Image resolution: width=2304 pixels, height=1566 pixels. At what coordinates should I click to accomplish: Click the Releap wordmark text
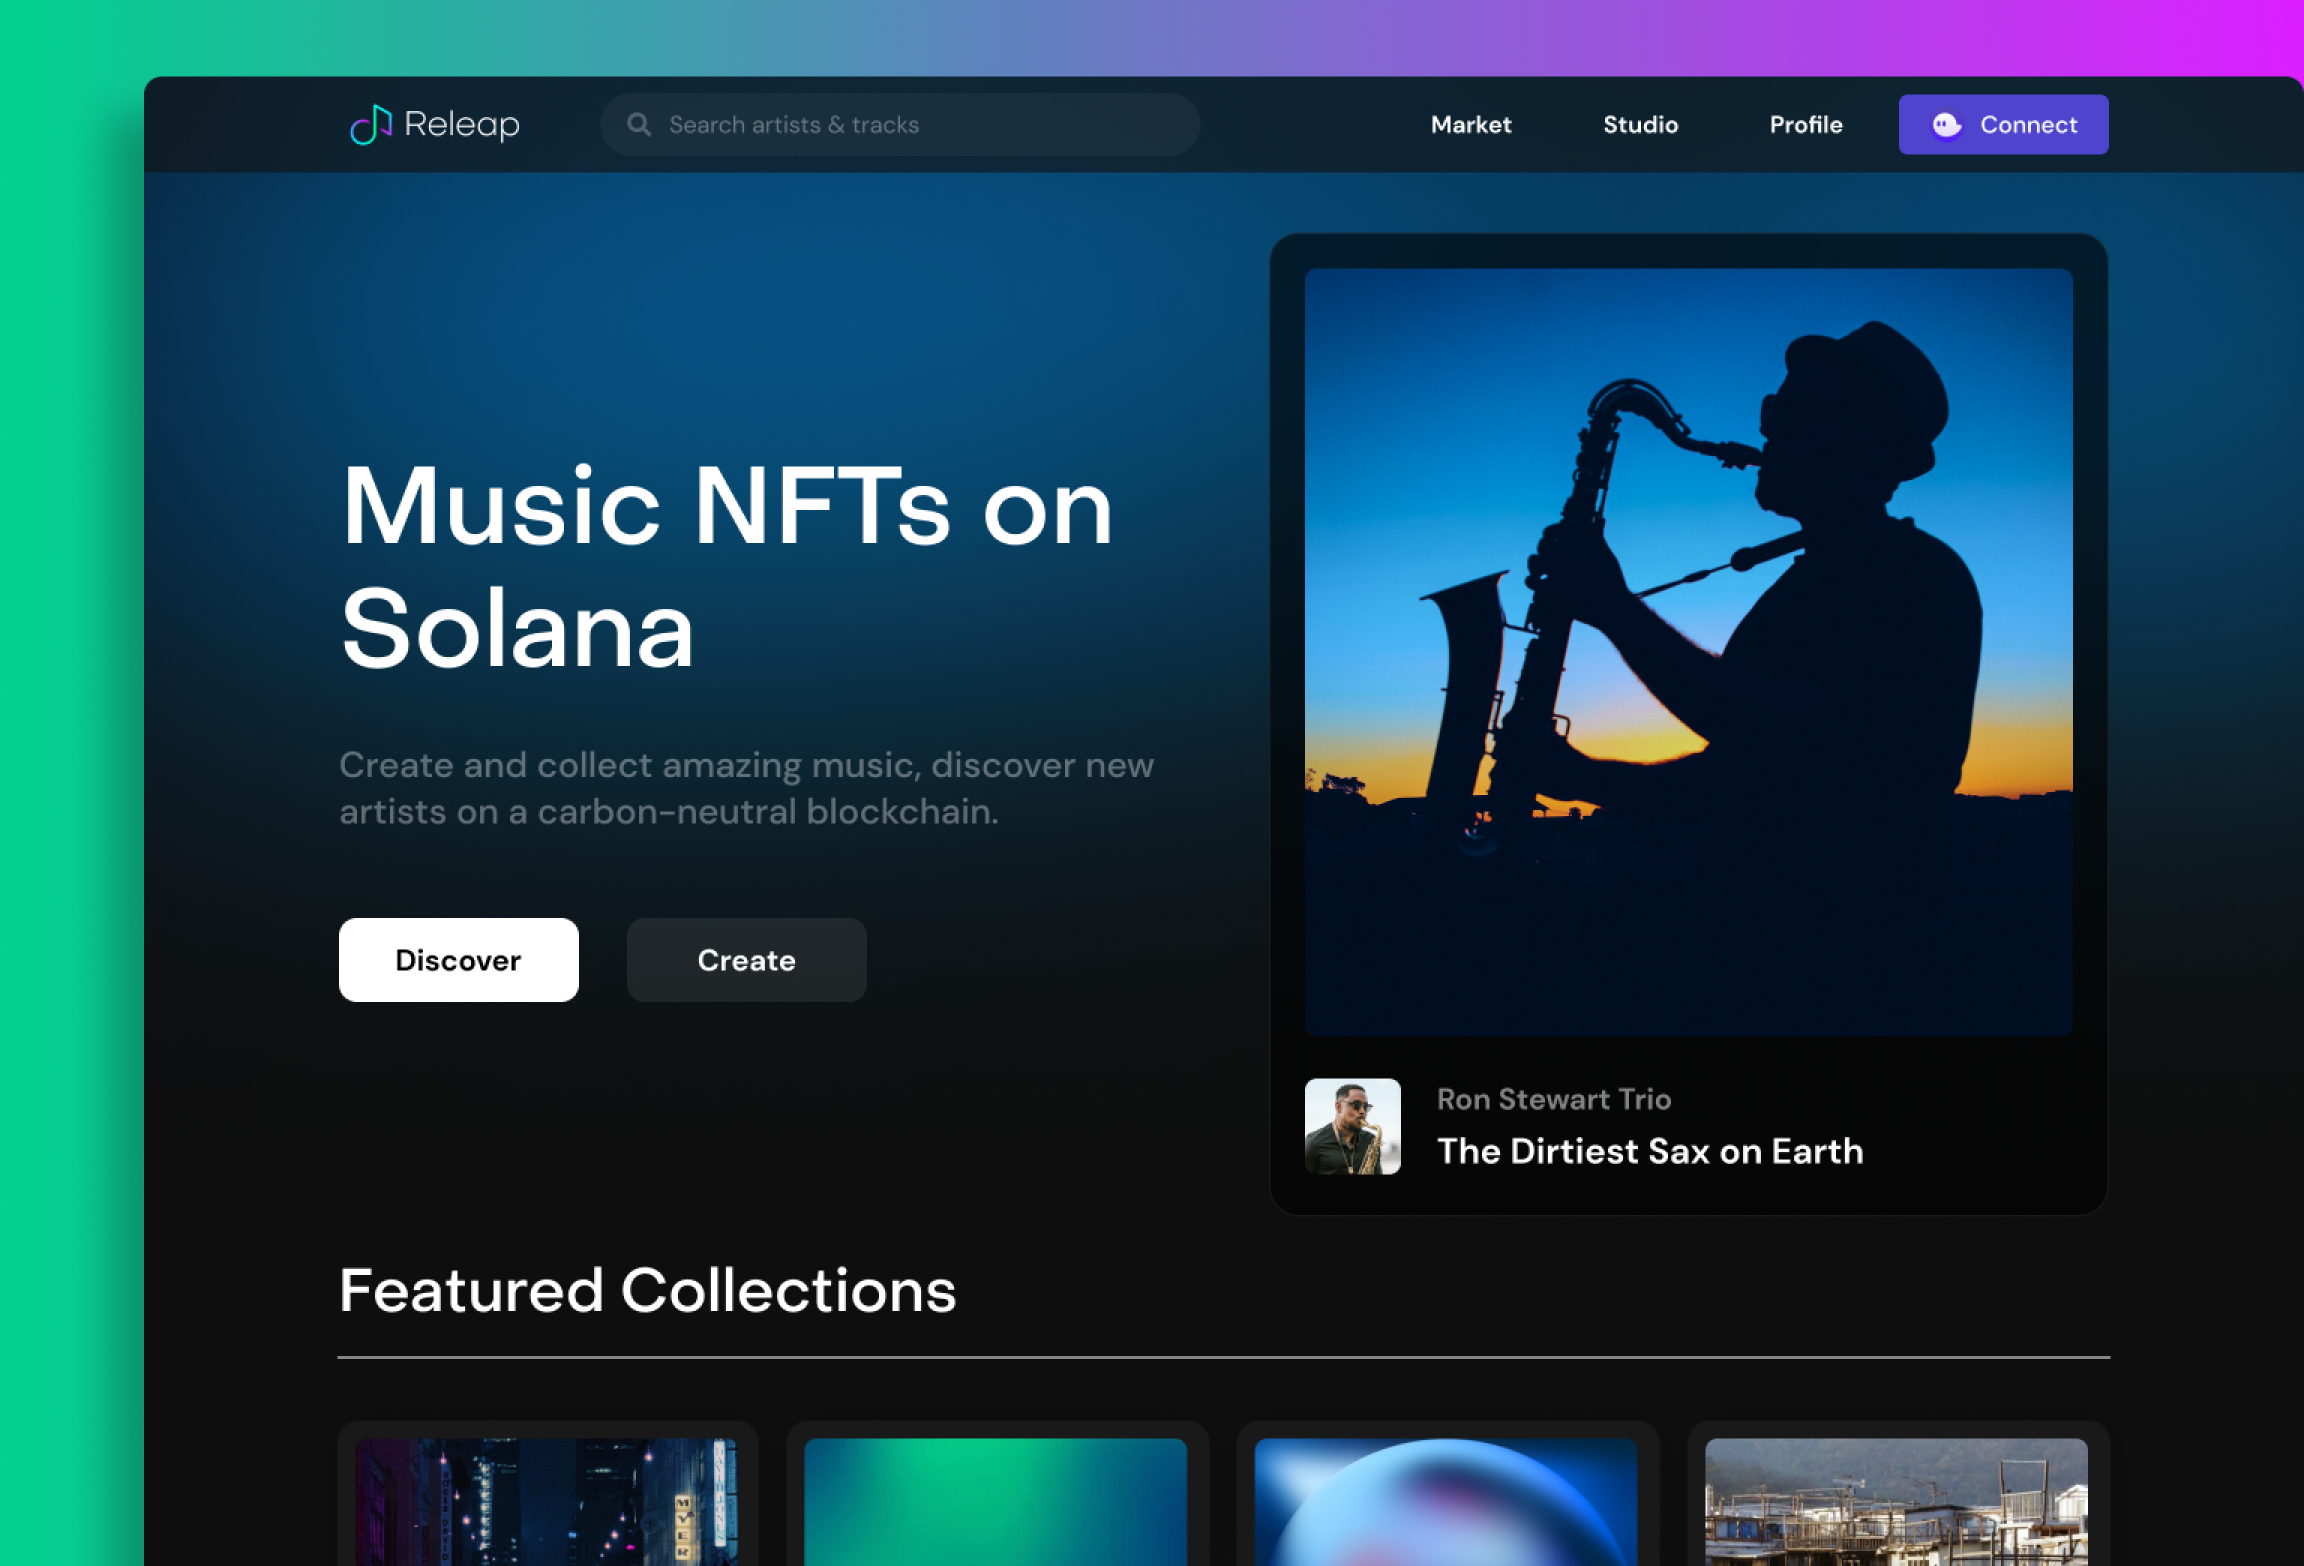pos(462,125)
